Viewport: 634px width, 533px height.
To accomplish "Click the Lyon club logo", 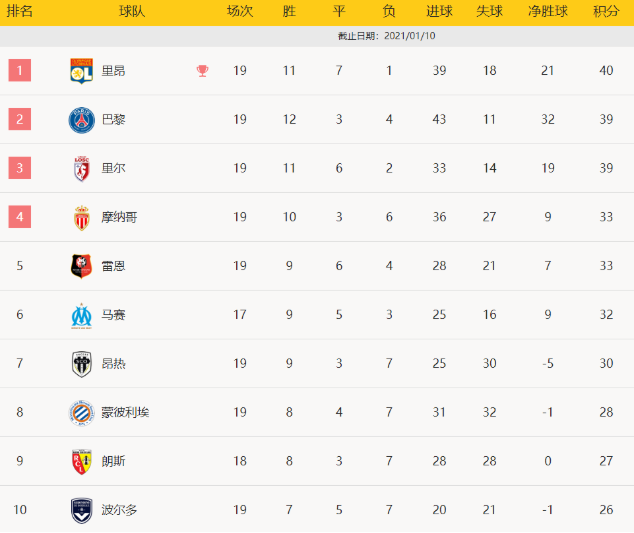I will 81,71.
